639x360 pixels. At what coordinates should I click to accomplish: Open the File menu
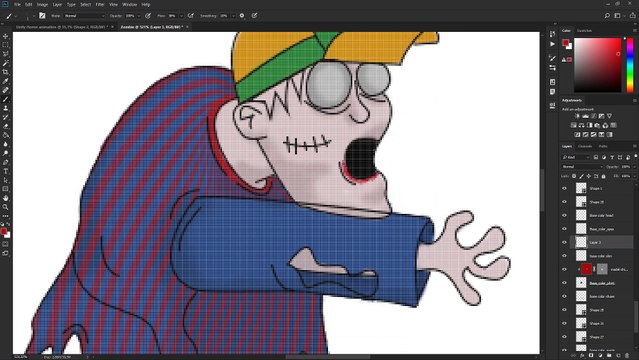coord(17,4)
